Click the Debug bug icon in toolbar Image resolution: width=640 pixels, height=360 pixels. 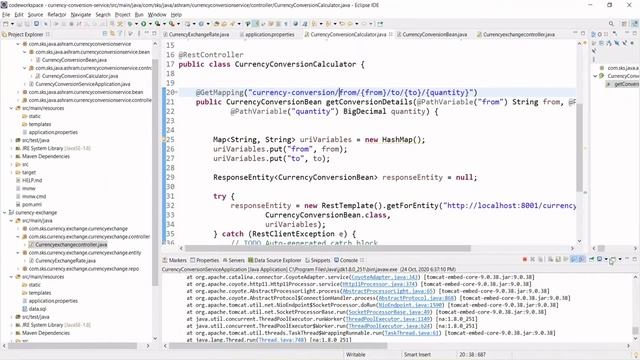click(129, 24)
